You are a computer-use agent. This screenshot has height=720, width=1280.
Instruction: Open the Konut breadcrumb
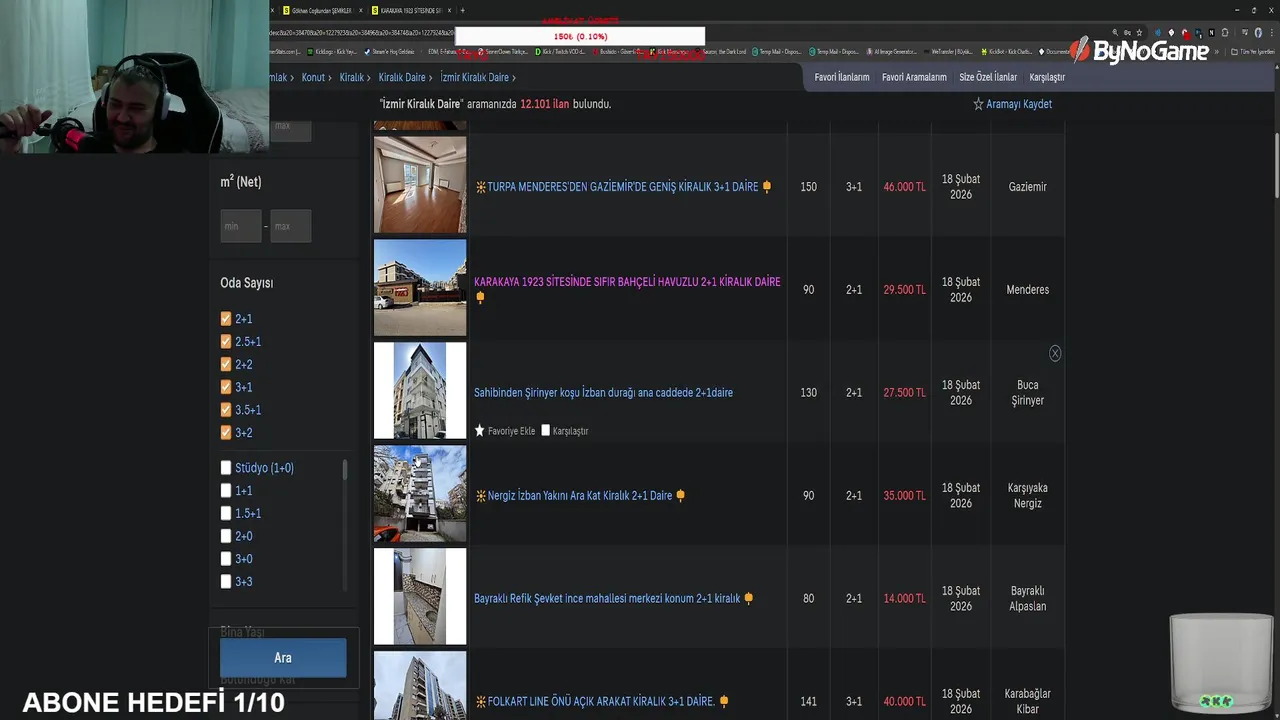pyautogui.click(x=313, y=77)
